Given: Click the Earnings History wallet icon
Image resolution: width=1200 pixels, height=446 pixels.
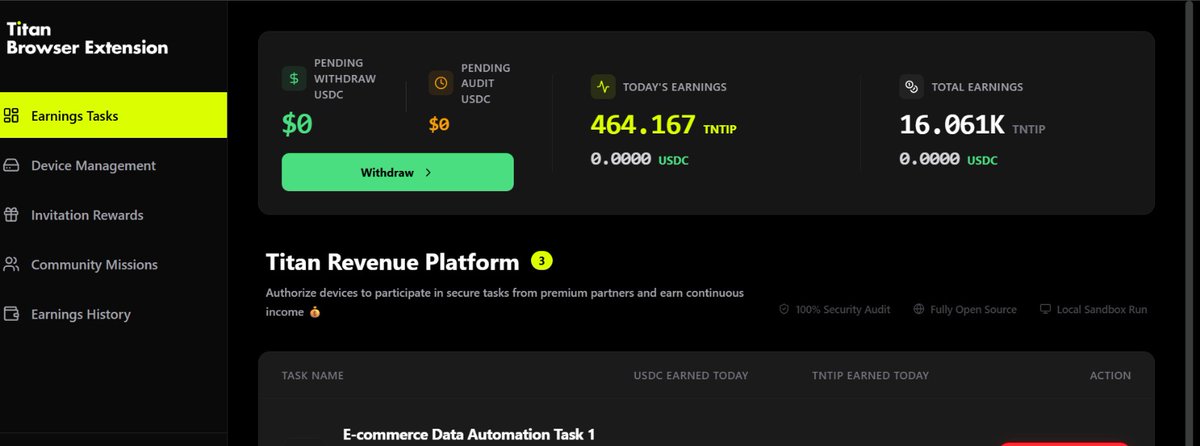Looking at the screenshot, I should [x=12, y=314].
